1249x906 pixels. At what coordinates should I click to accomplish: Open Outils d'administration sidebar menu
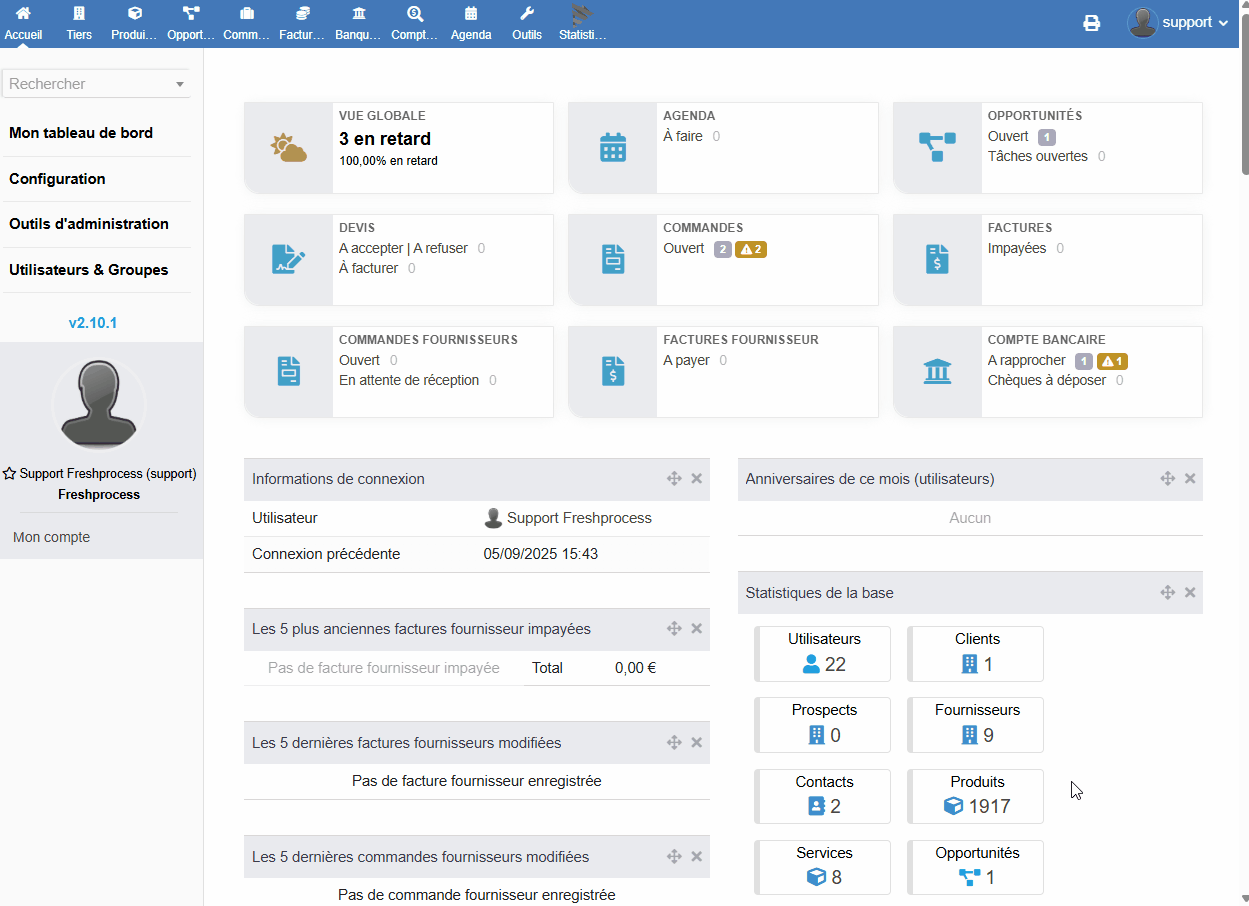88,224
